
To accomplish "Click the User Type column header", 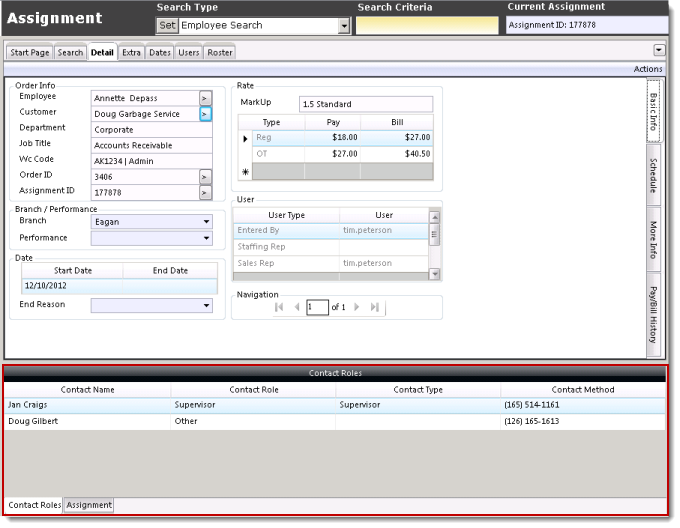I will pyautogui.click(x=286, y=215).
